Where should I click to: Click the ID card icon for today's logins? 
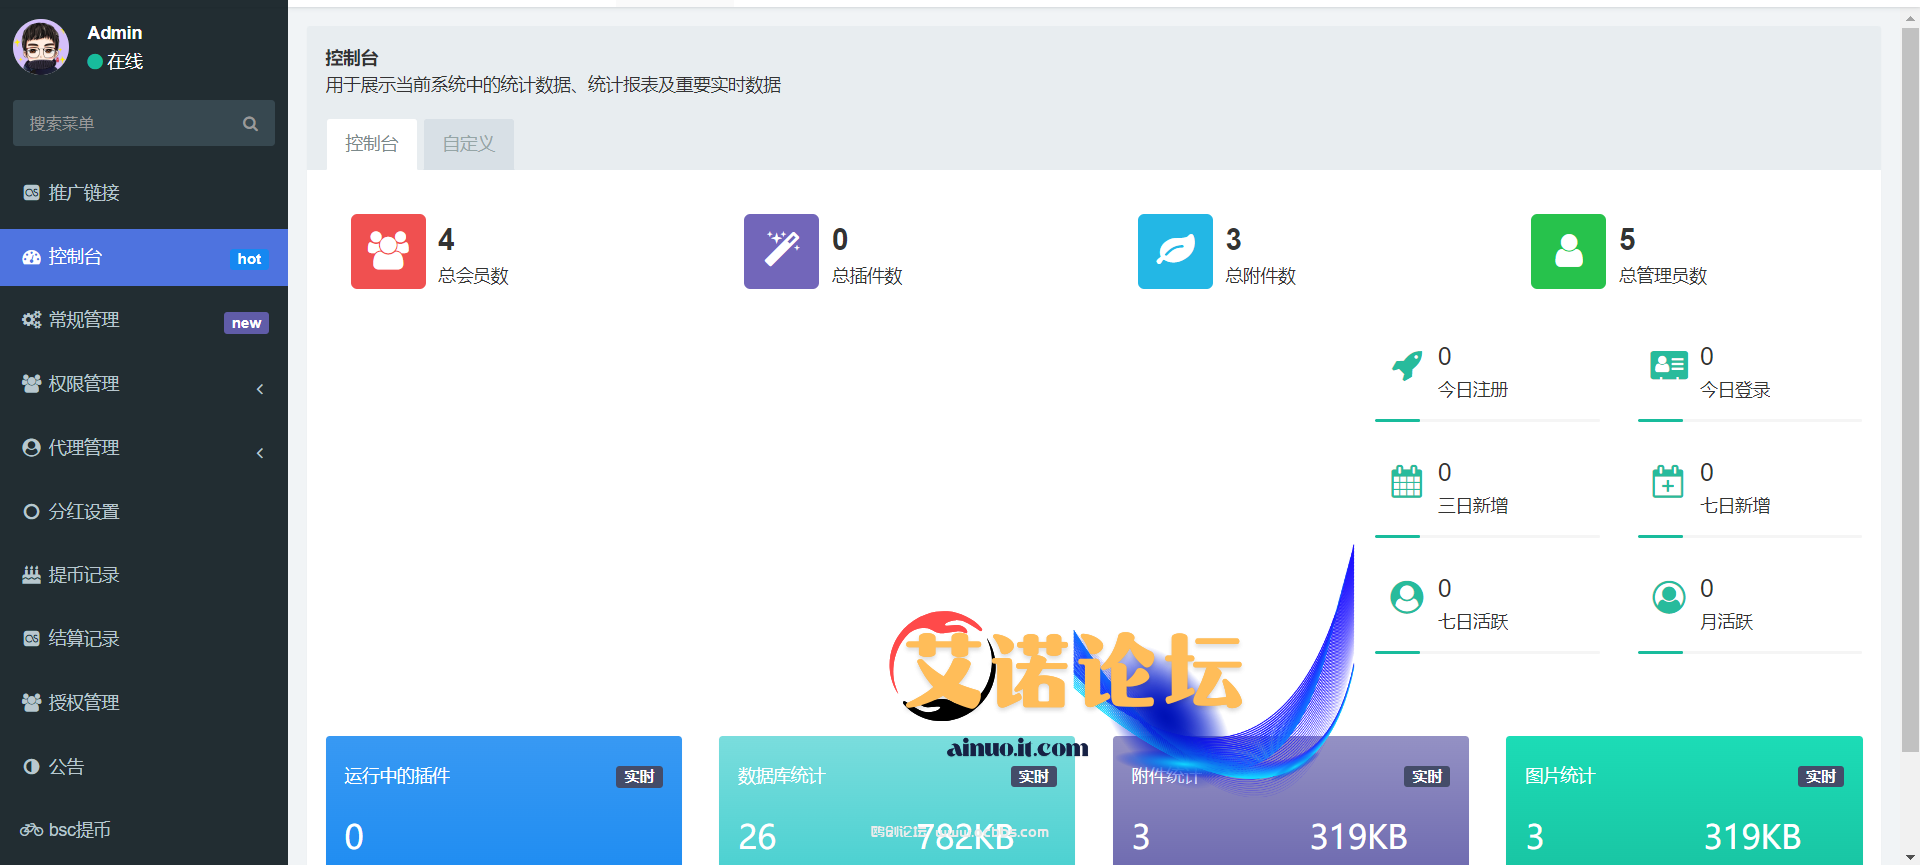(x=1668, y=366)
